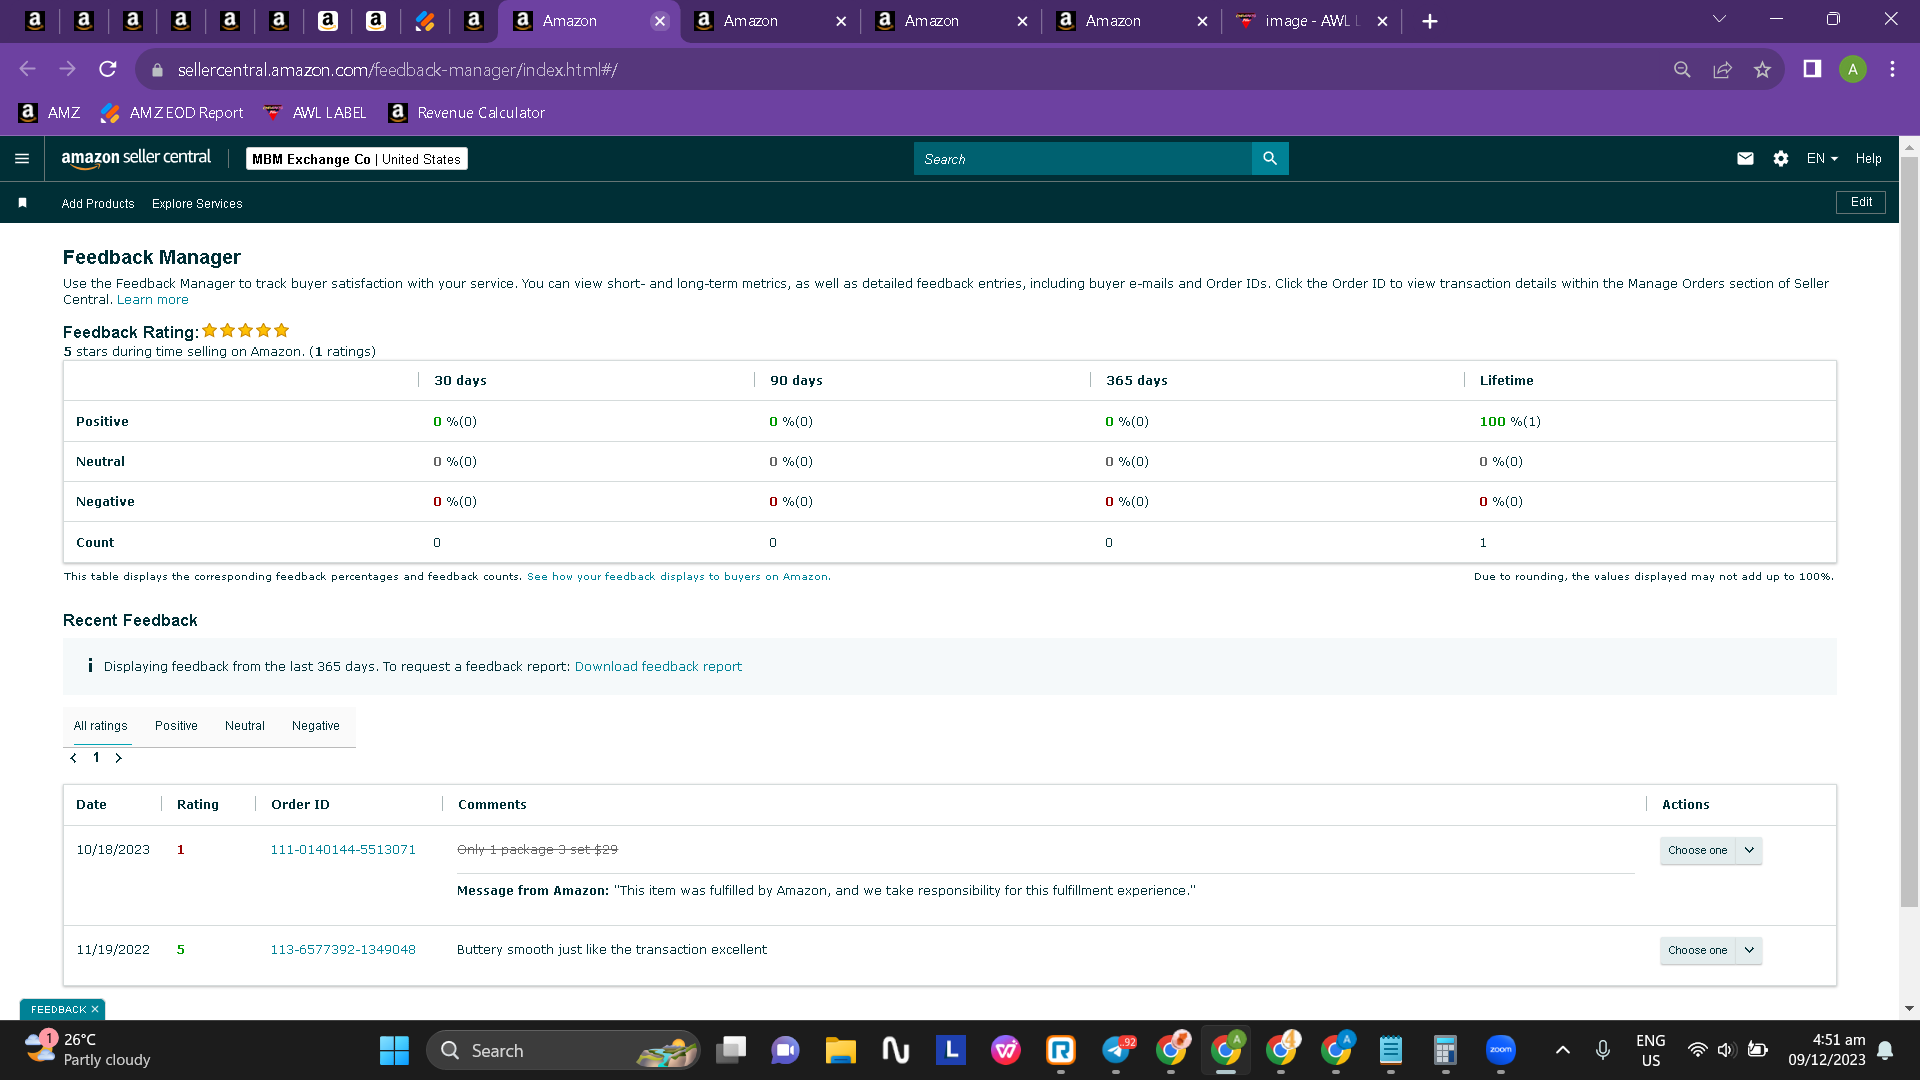
Task: Click the browser share icon
Action: [1722, 69]
